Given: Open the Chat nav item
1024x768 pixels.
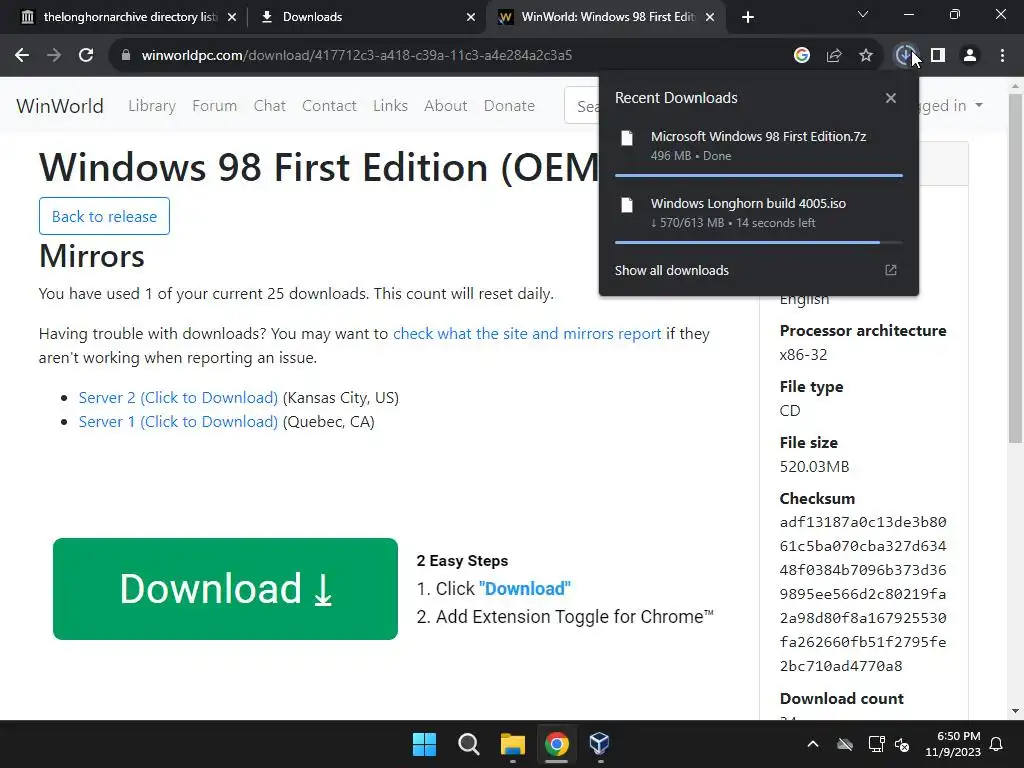Looking at the screenshot, I should coord(270,106).
